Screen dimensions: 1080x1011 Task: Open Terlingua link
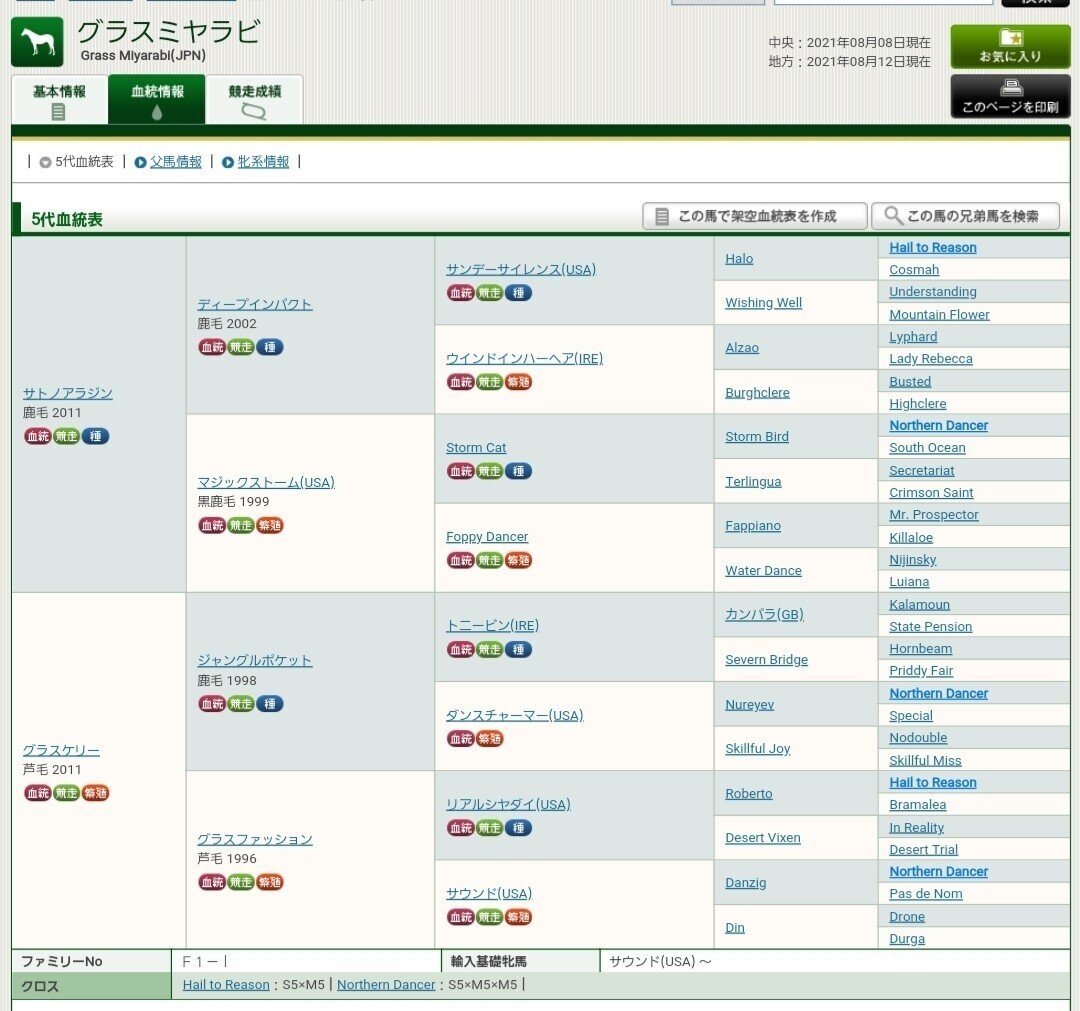(753, 481)
